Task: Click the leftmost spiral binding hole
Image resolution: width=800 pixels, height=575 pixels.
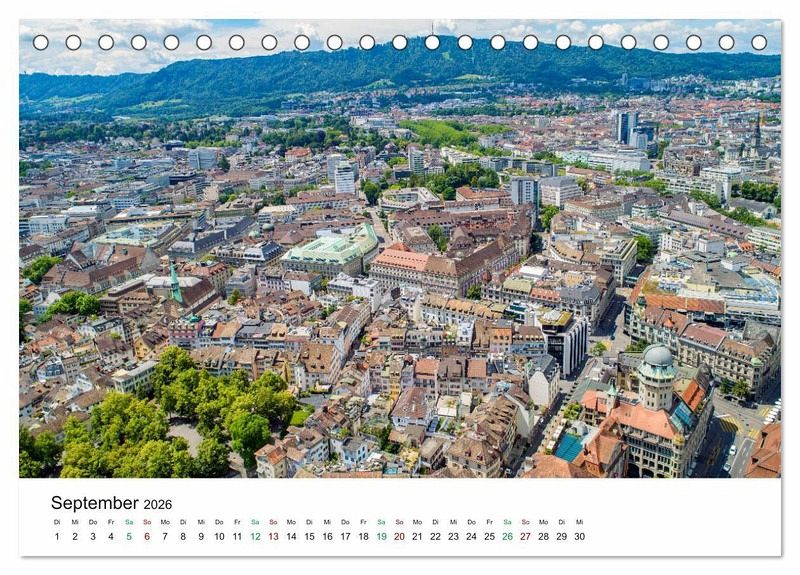Action: 41,42
